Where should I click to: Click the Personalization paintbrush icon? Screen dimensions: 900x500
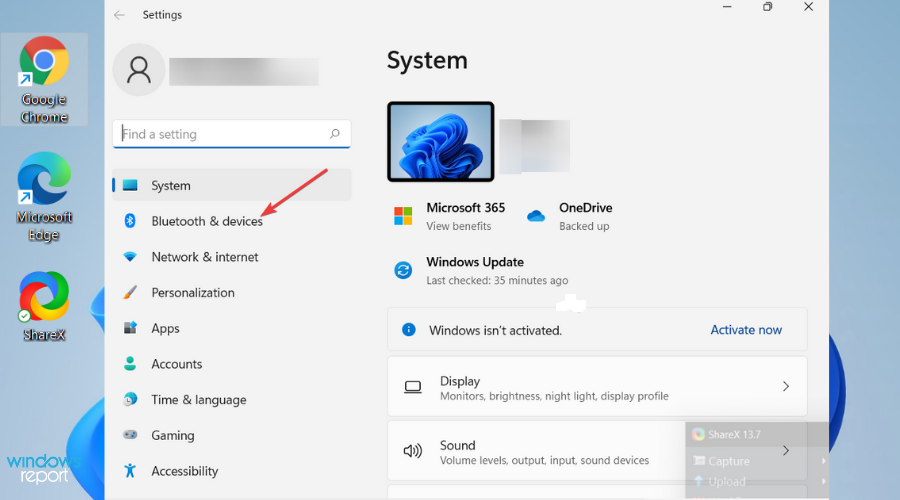coord(130,293)
